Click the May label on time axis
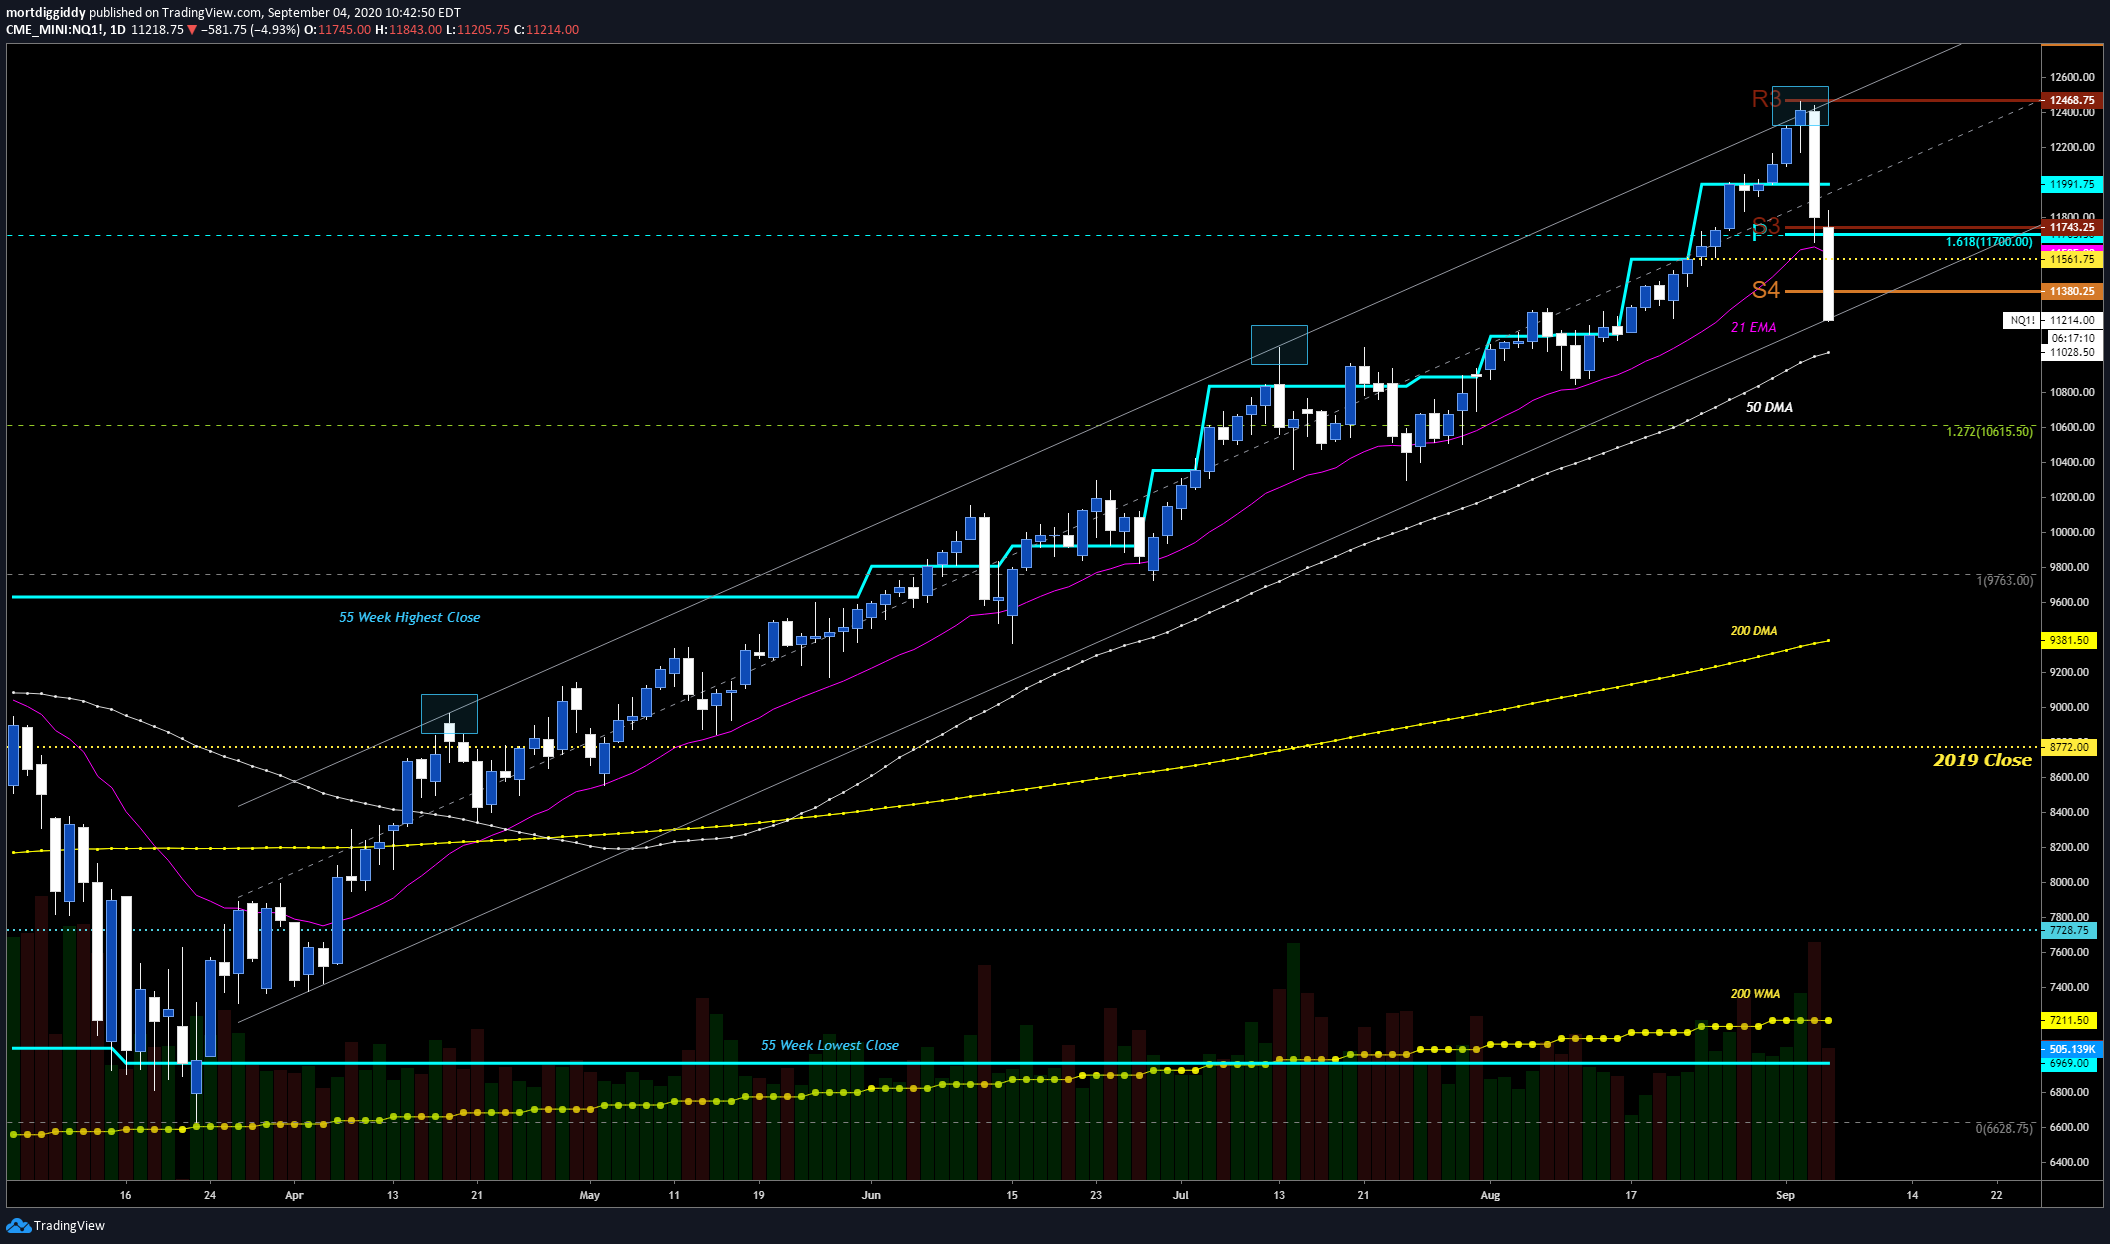 tap(590, 1195)
